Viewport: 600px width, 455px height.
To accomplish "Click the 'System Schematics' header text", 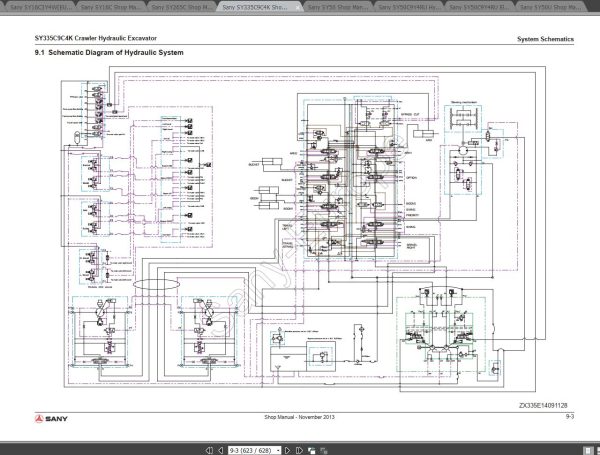I will click(x=545, y=39).
